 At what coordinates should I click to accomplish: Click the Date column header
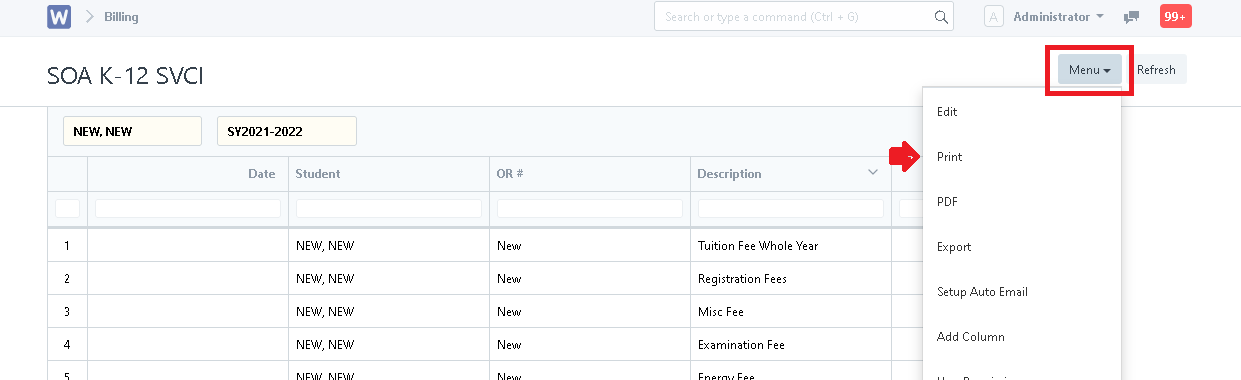[188, 174]
